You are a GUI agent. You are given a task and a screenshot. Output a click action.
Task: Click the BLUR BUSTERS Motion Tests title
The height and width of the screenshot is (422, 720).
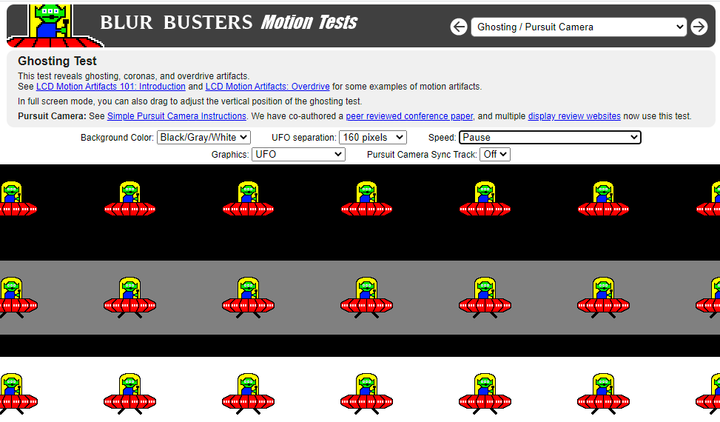click(x=229, y=23)
